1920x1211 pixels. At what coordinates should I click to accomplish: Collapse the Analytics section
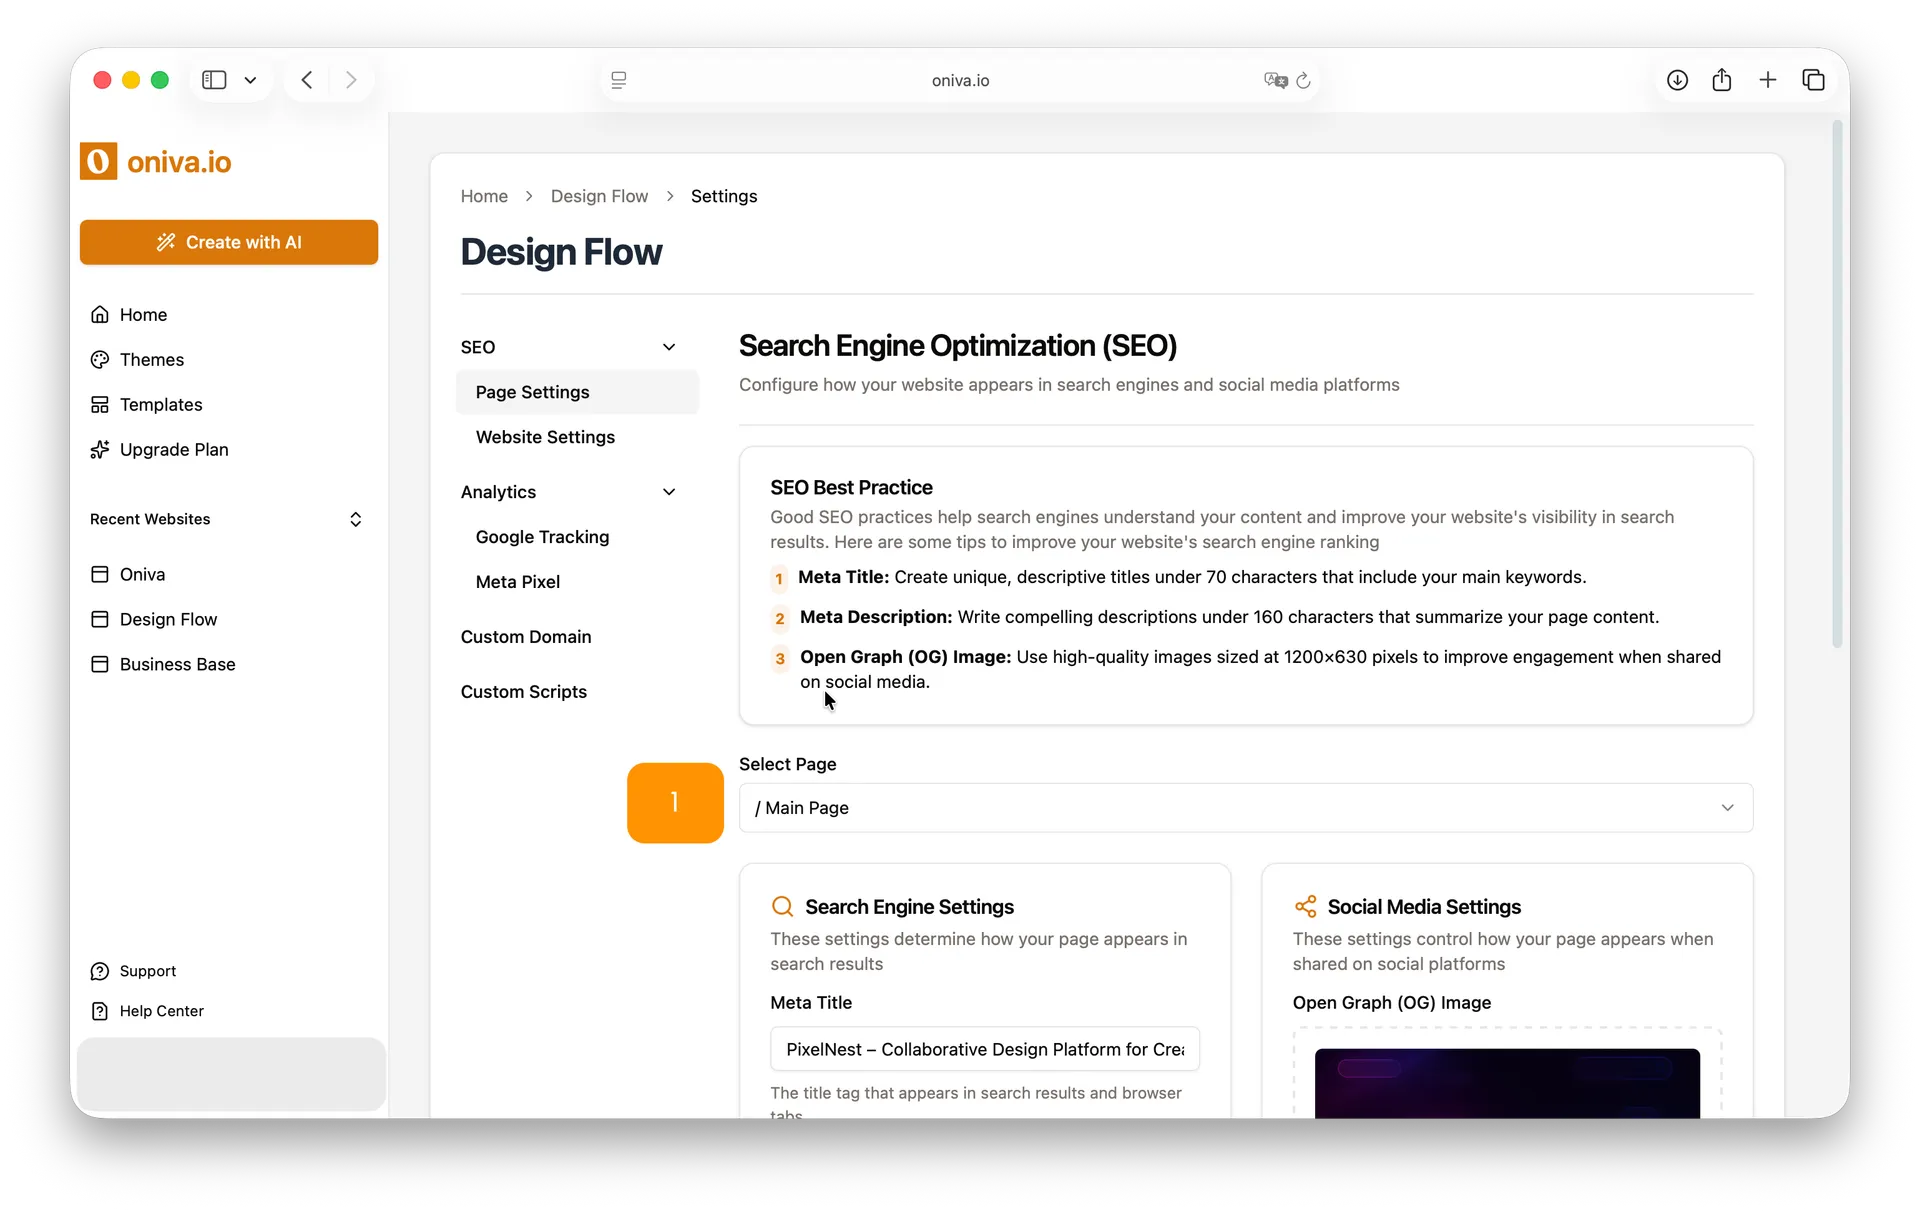coord(669,491)
